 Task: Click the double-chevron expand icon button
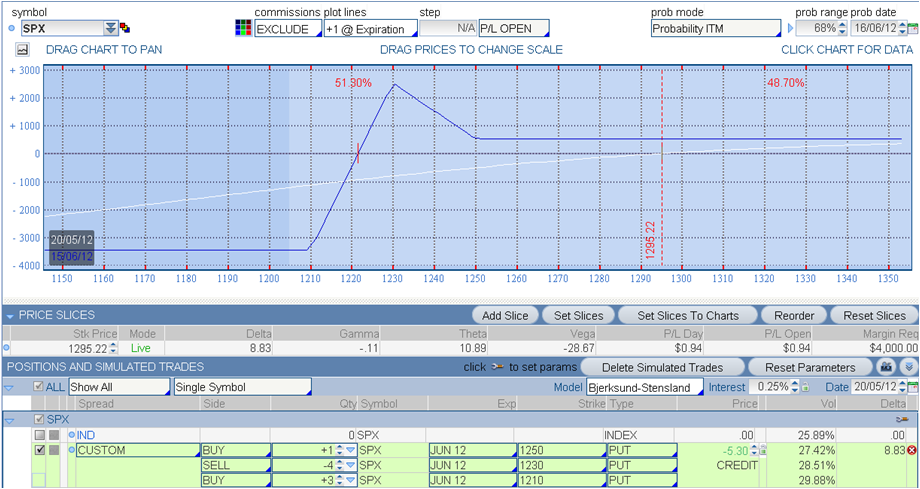click(909, 367)
